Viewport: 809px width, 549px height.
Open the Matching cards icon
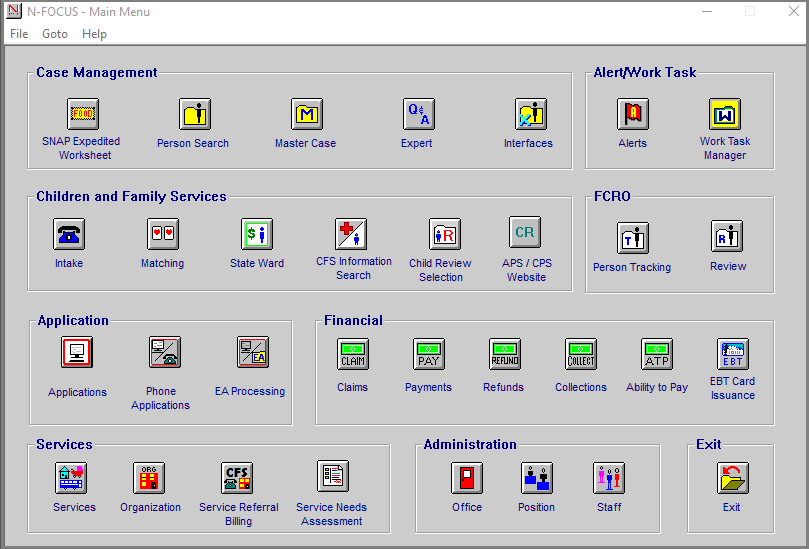tap(163, 234)
